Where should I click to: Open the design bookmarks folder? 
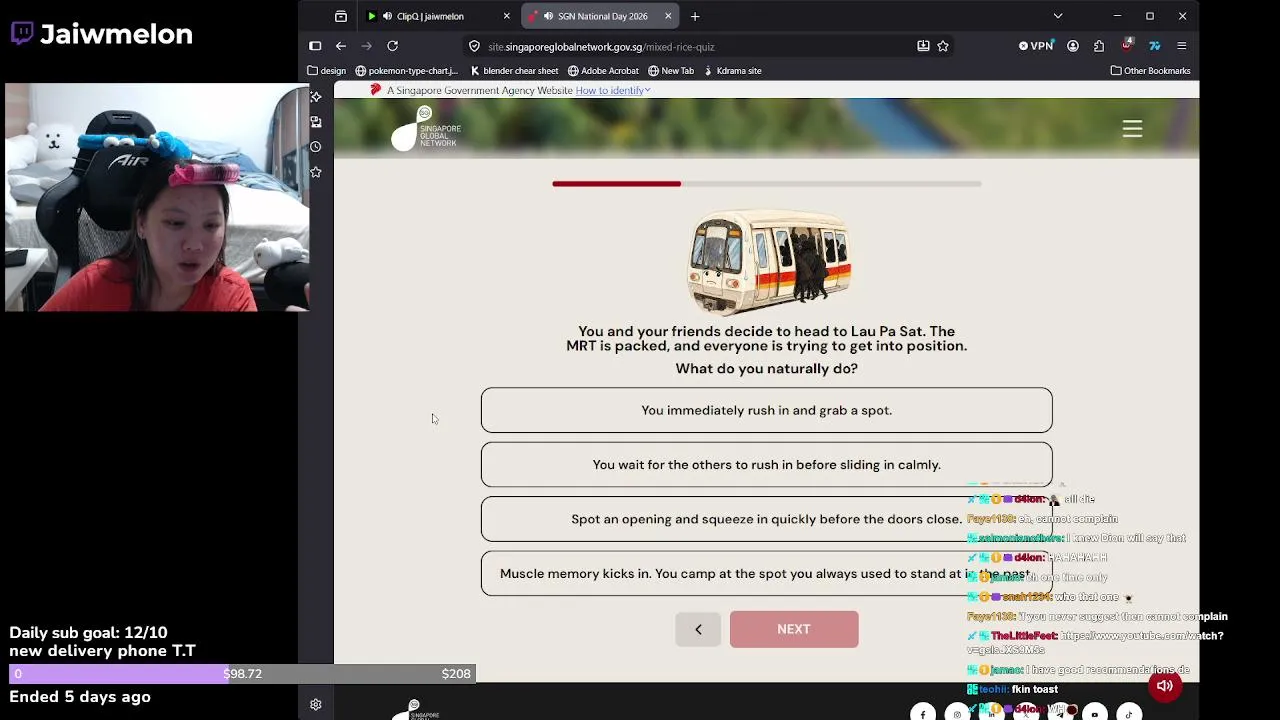coord(327,71)
